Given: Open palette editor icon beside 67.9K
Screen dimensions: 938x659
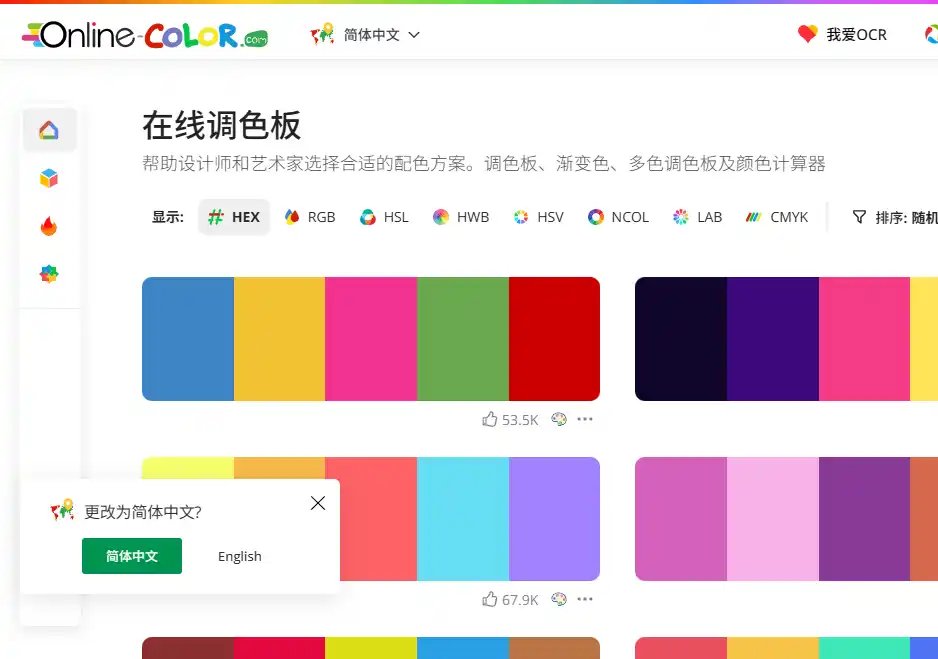Looking at the screenshot, I should [559, 599].
